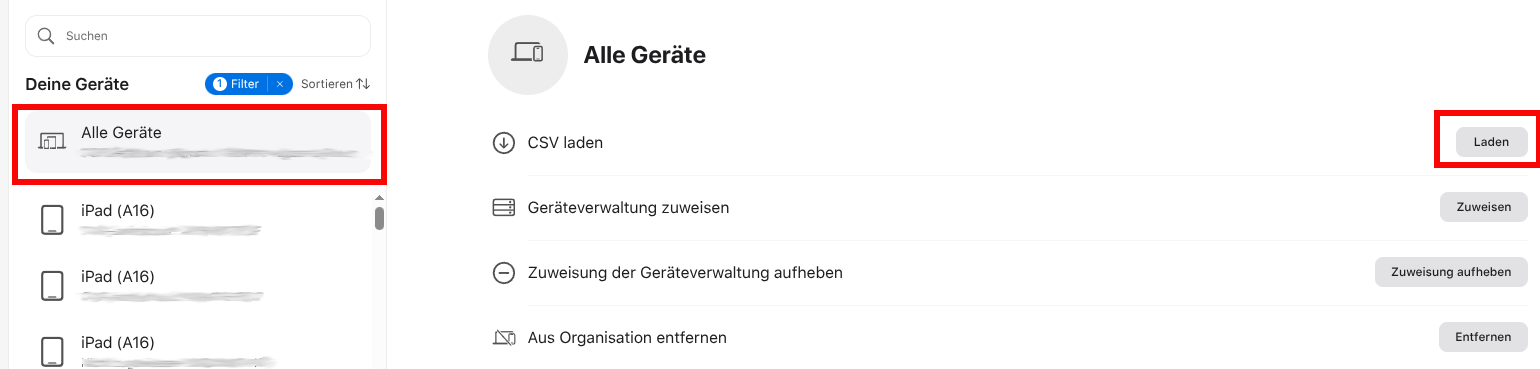This screenshot has width=1540, height=369.
Task: Click the Aus Organisation entfernen crossed-device icon
Action: 504,337
